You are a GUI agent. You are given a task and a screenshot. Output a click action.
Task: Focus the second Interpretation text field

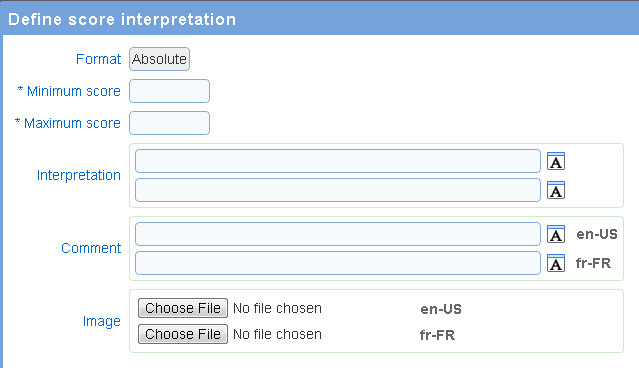pos(338,190)
